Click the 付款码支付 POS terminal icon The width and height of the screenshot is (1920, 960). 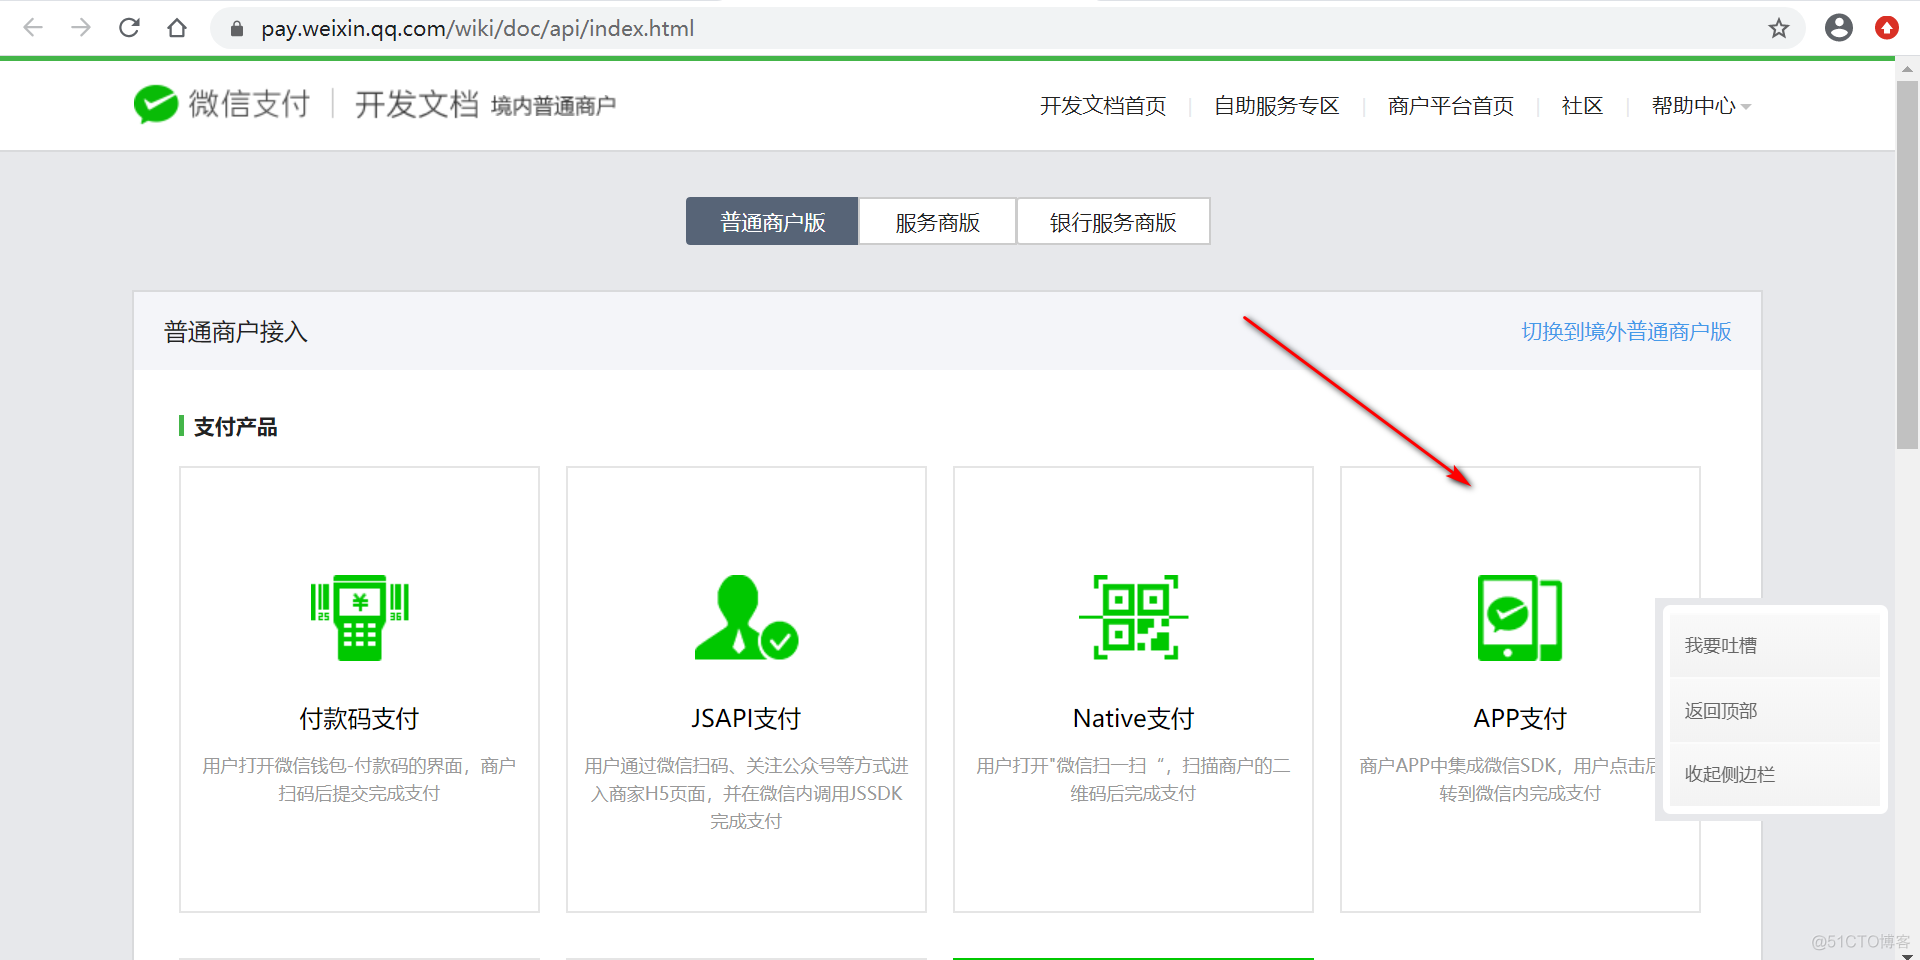point(359,617)
